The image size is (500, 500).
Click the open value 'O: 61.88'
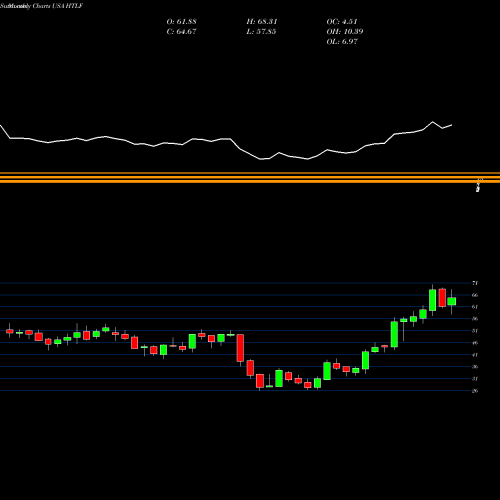pos(181,22)
